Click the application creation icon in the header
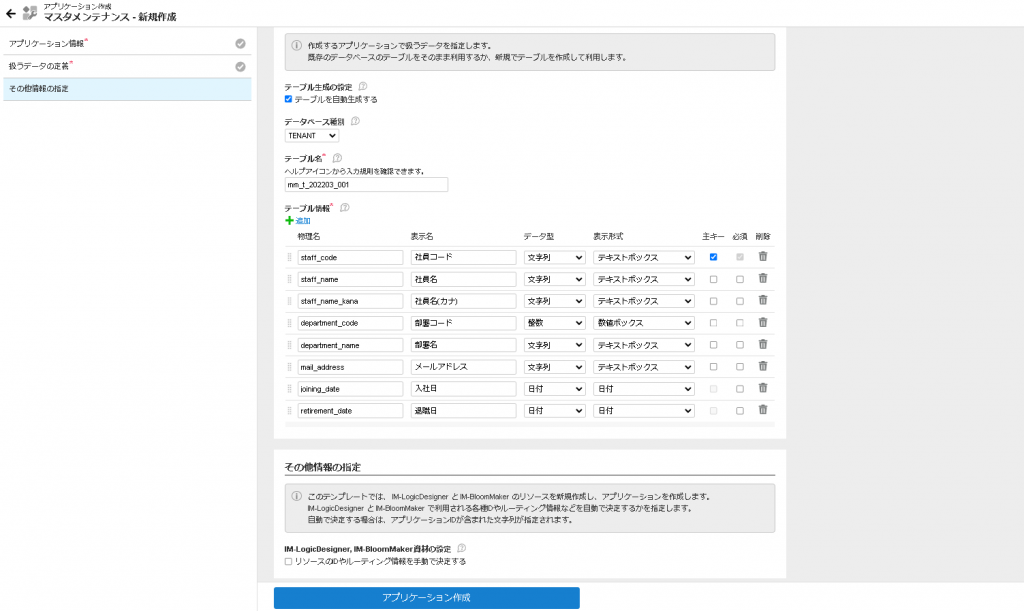The height and width of the screenshot is (611, 1024). 29,12
